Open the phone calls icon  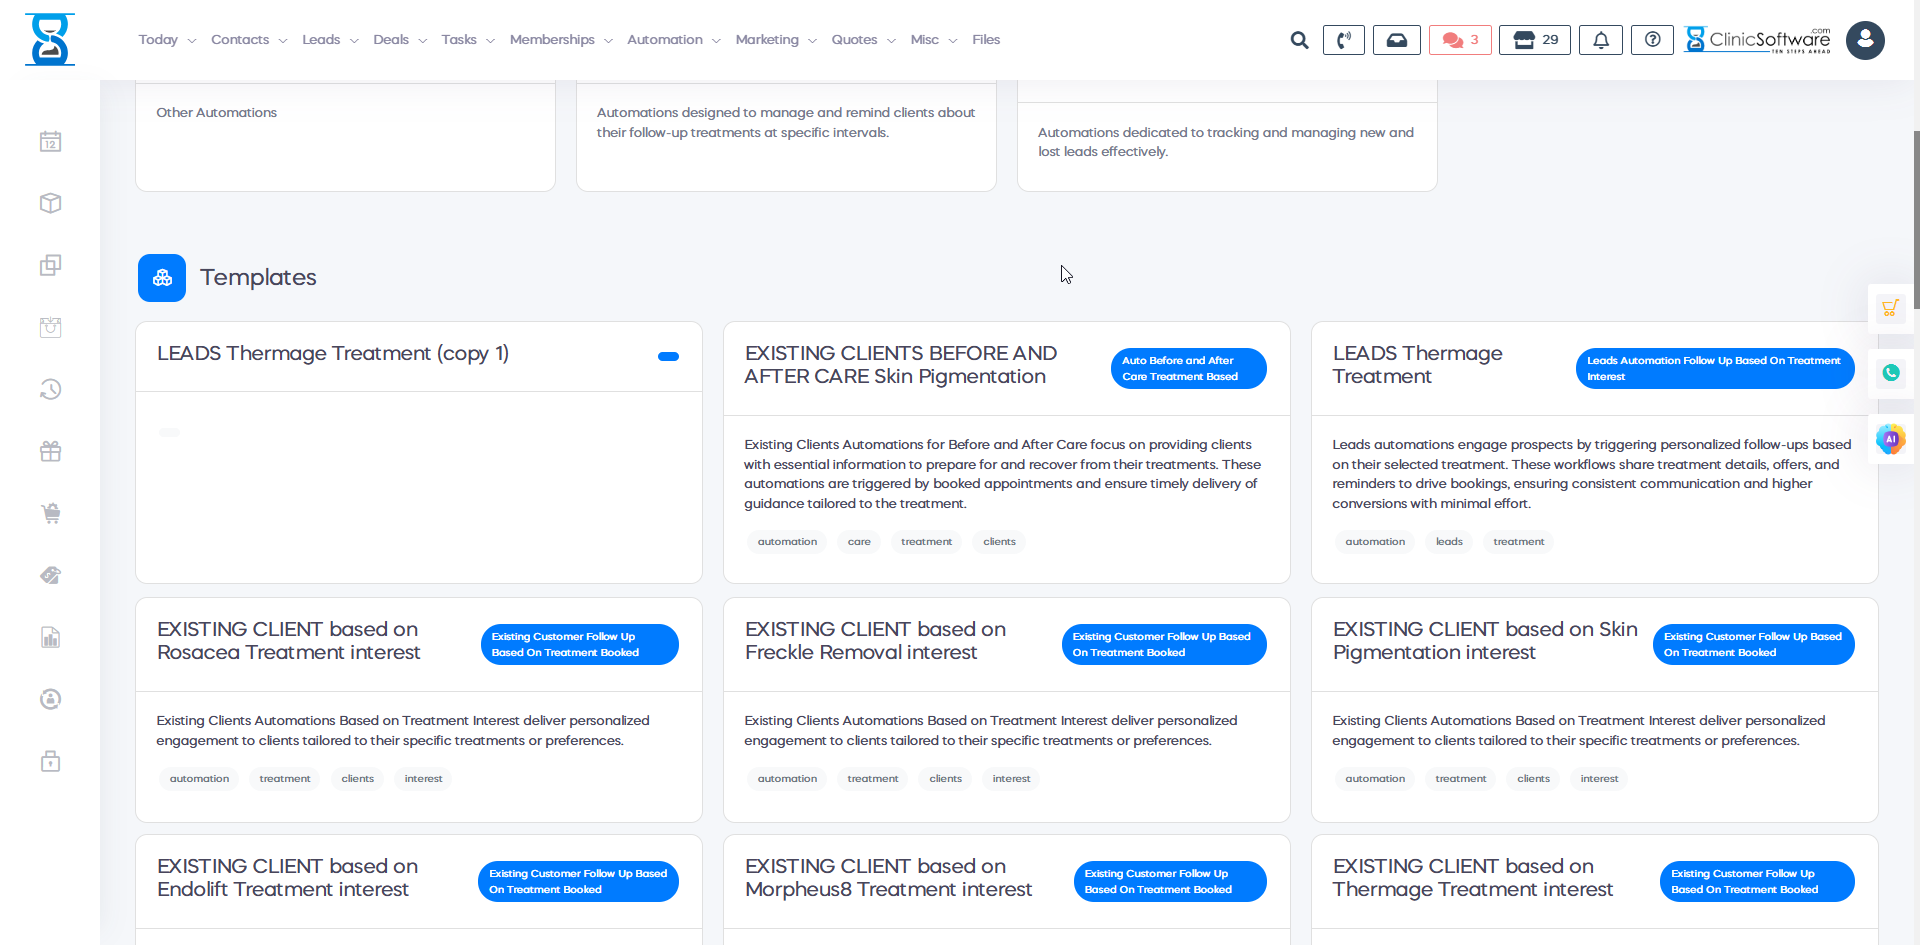[x=1343, y=40]
